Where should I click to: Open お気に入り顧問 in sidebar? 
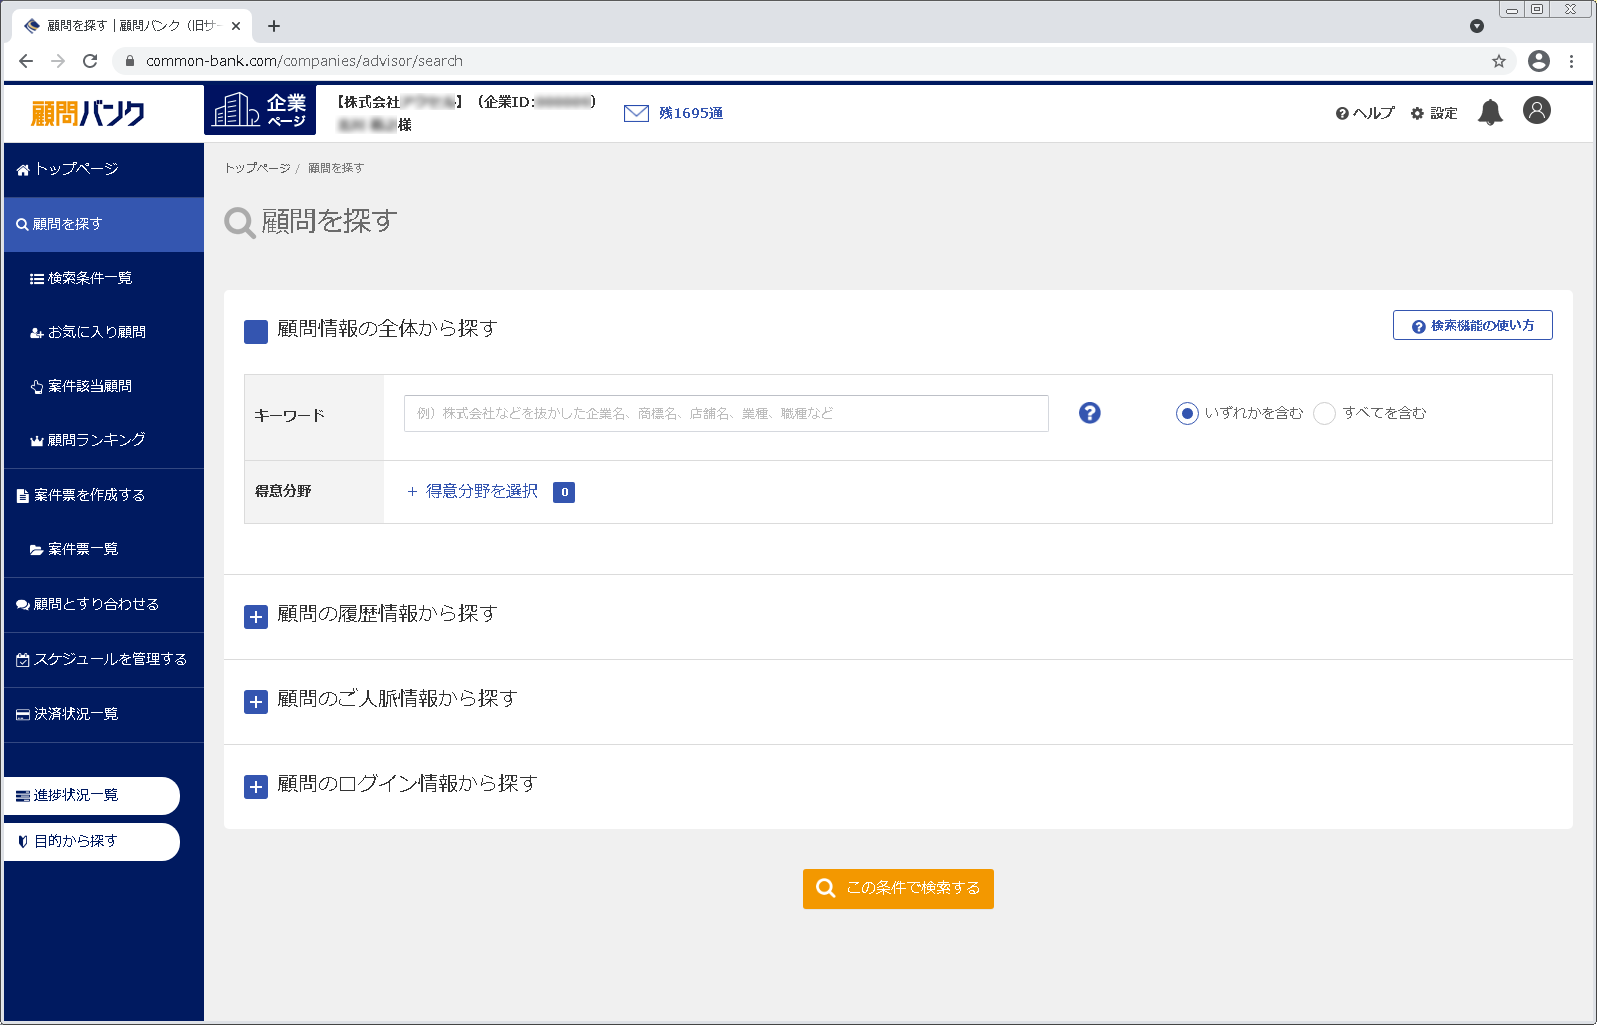104,332
